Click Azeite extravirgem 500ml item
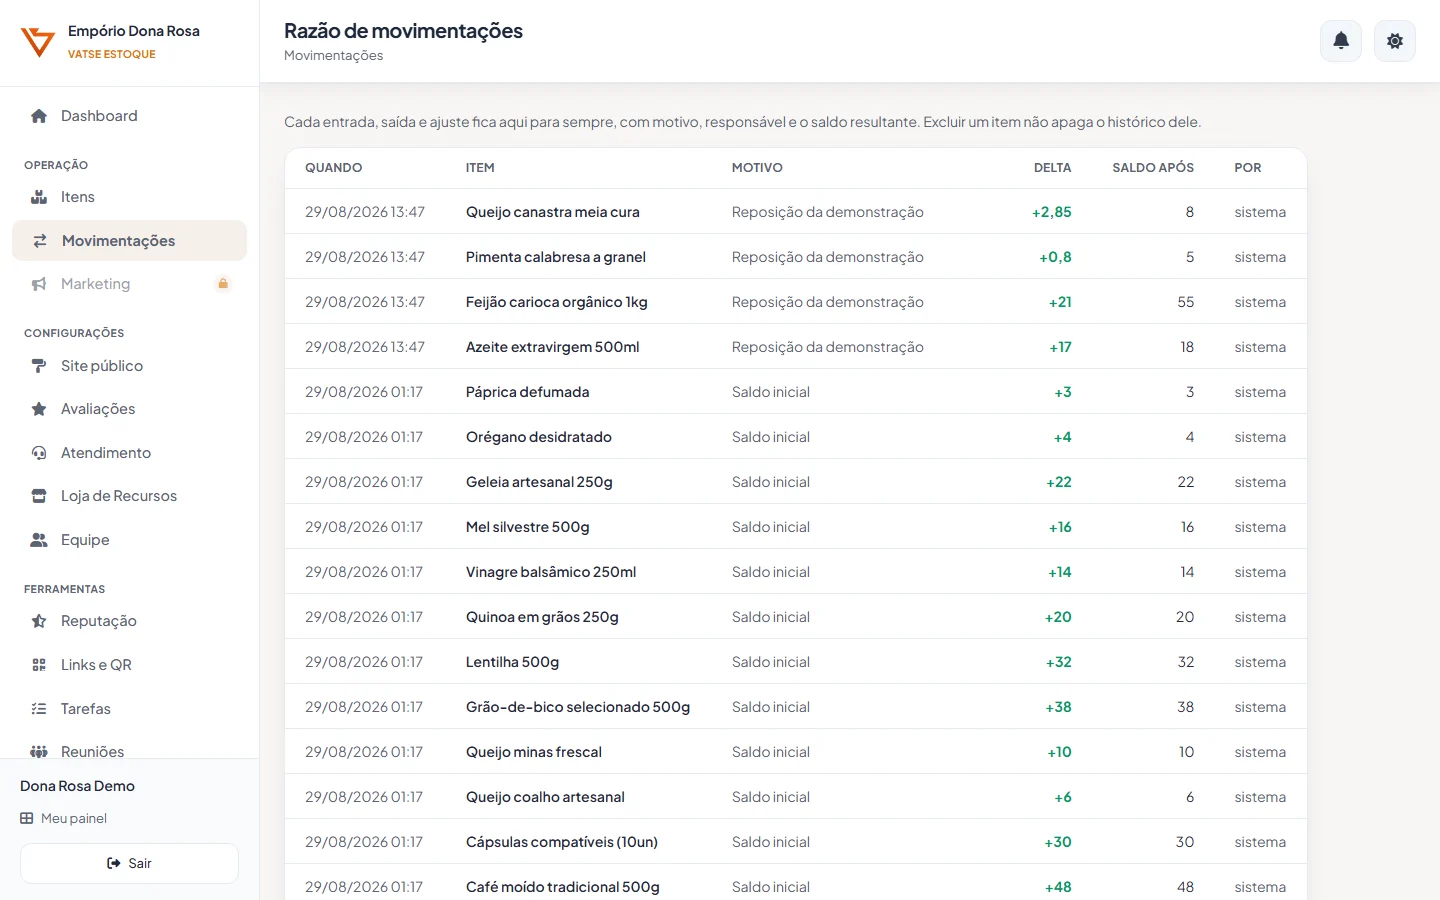 point(553,347)
